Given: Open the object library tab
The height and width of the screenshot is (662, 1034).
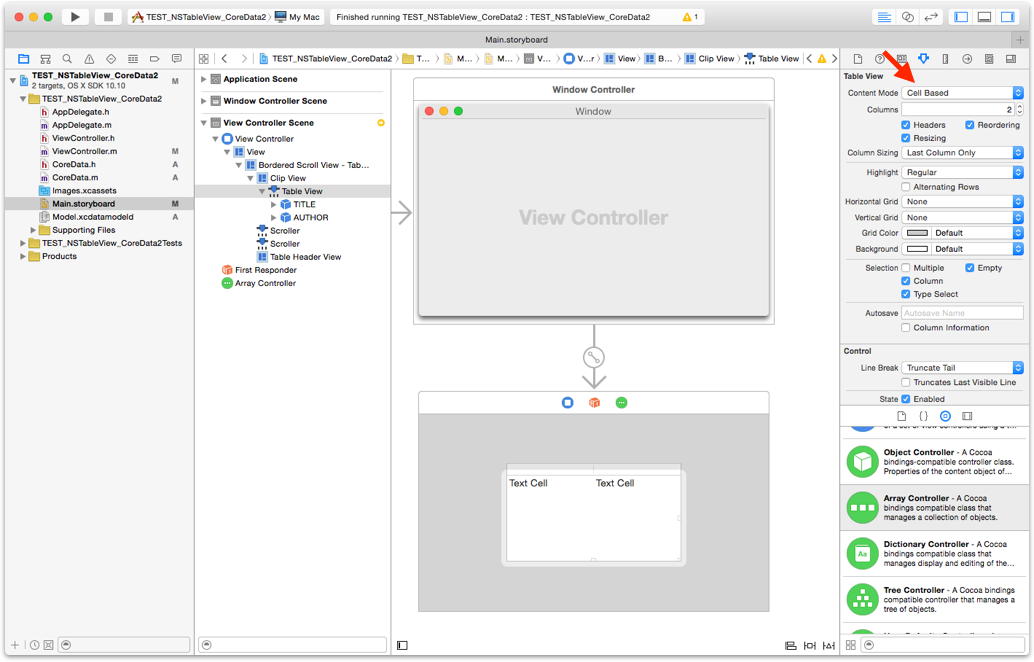Looking at the screenshot, I should click(945, 416).
